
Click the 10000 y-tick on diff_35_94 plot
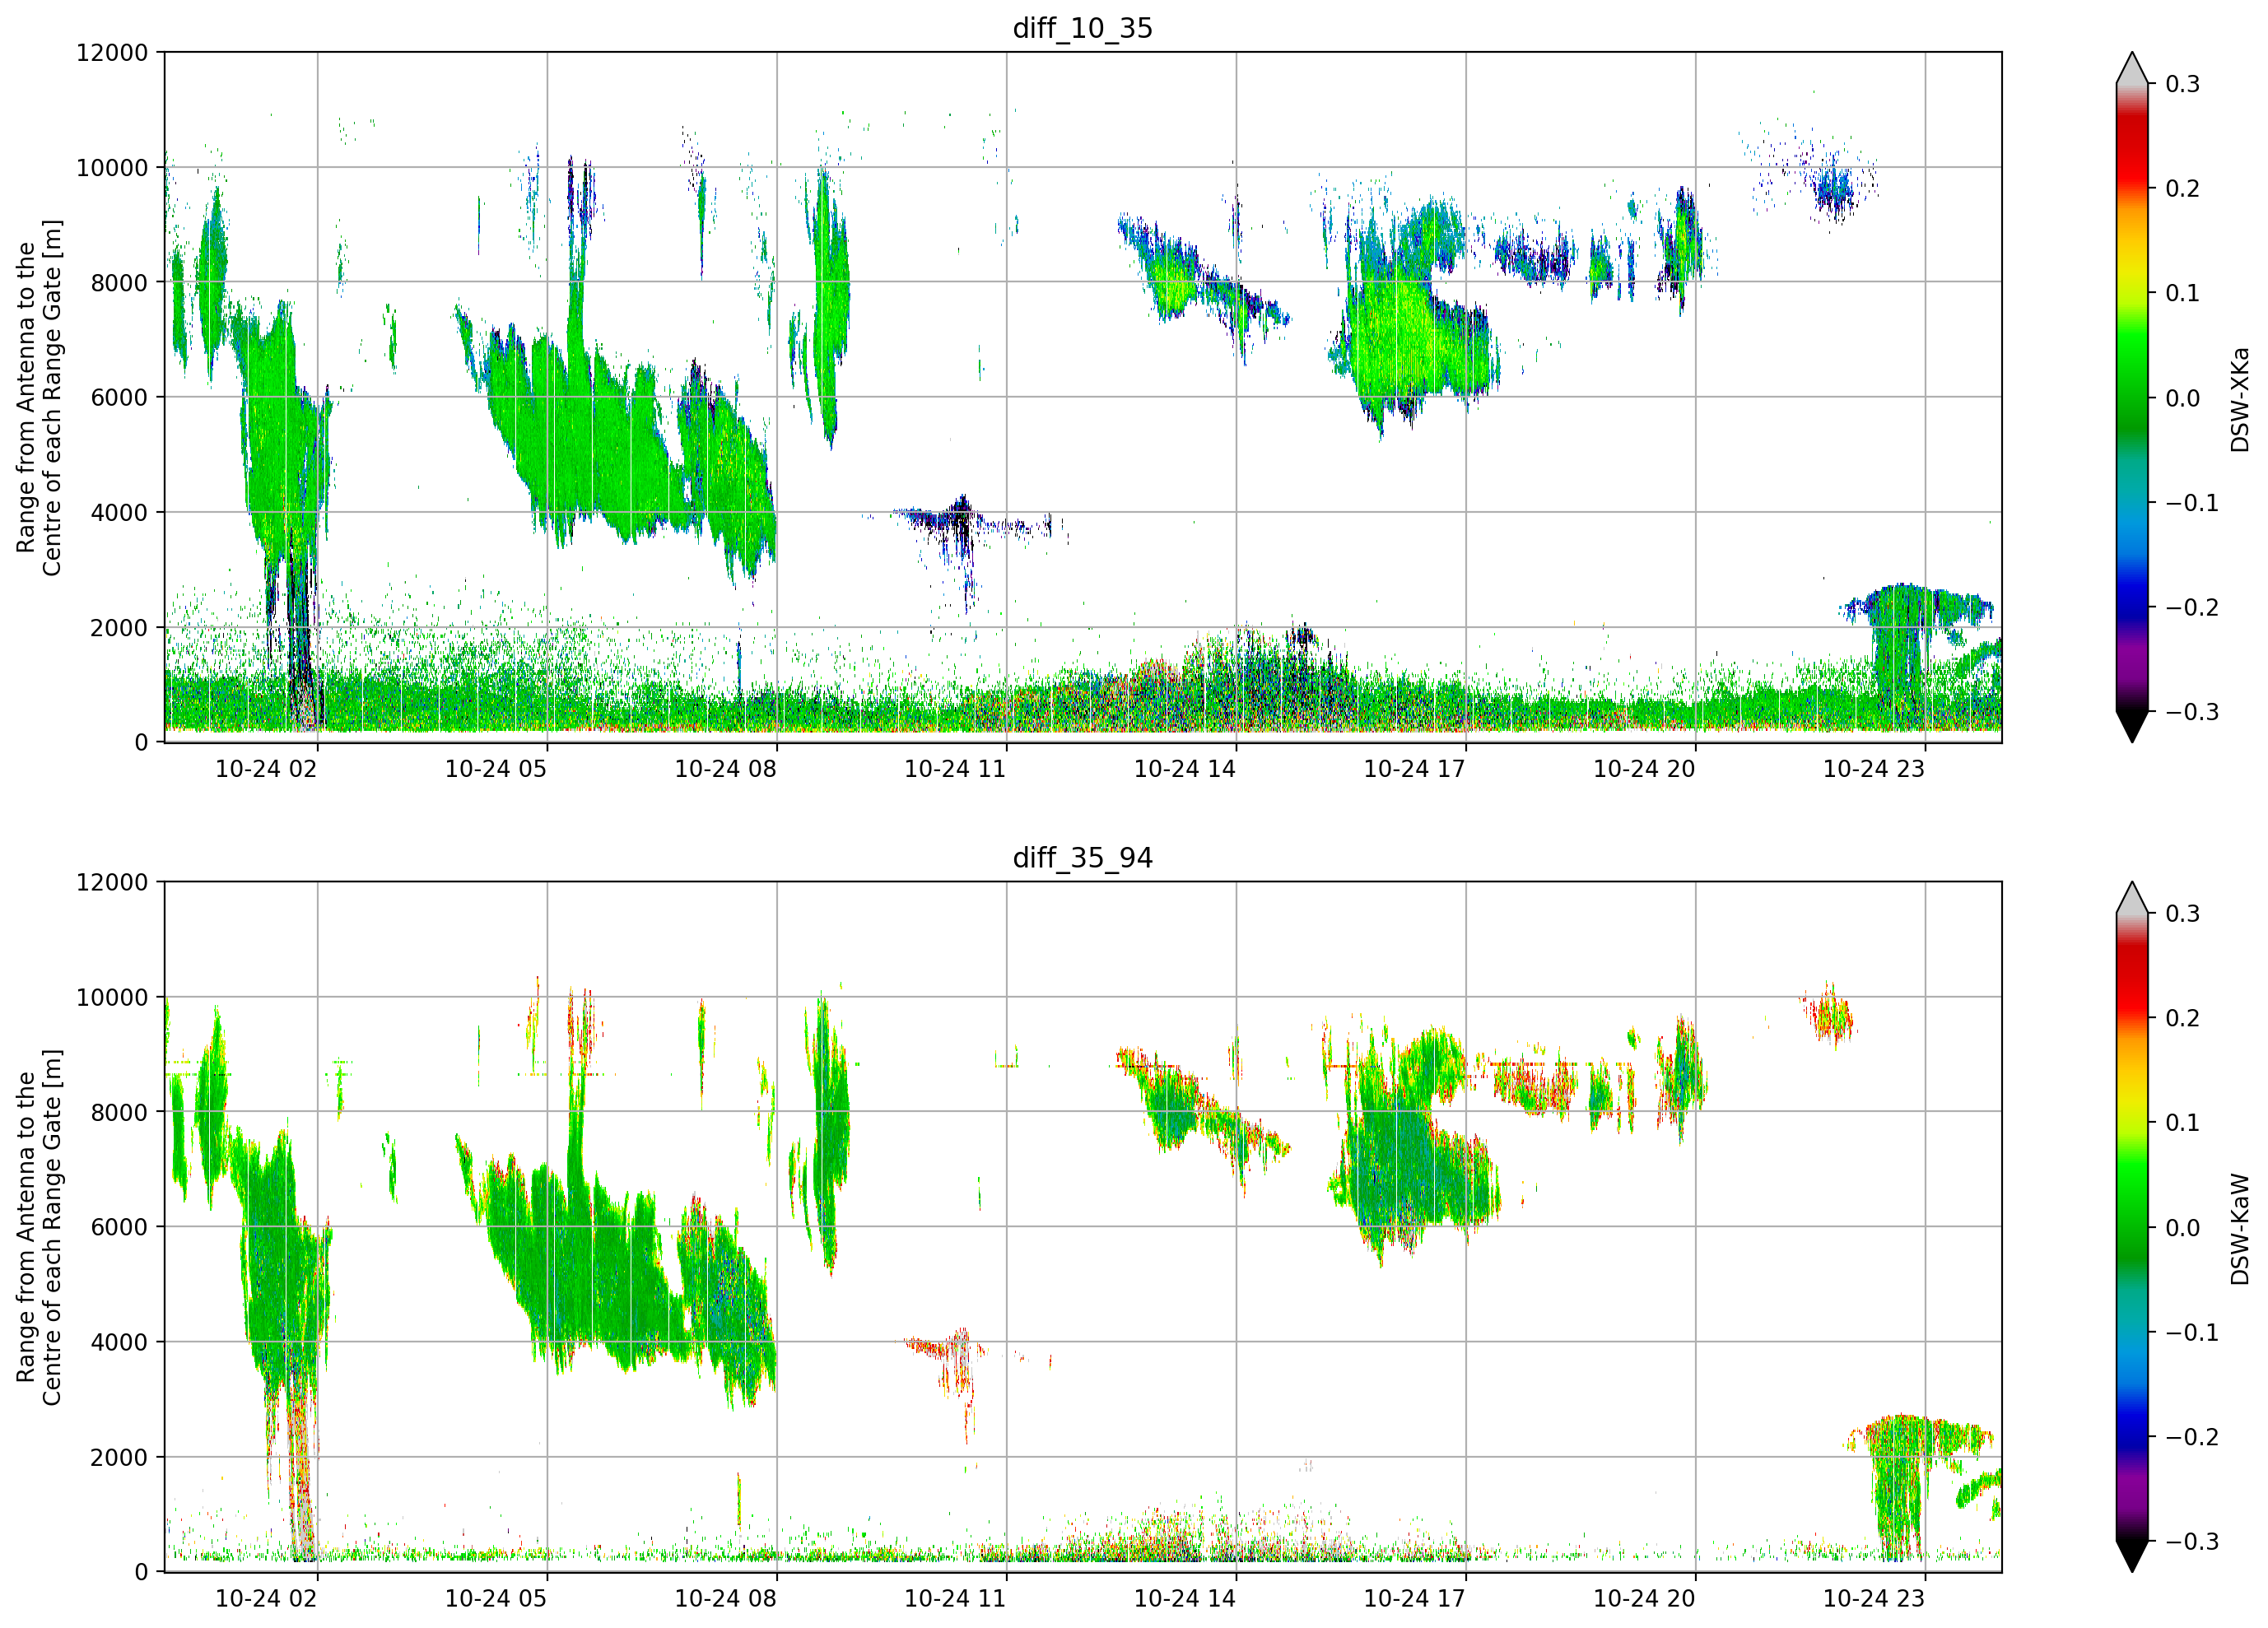(112, 997)
